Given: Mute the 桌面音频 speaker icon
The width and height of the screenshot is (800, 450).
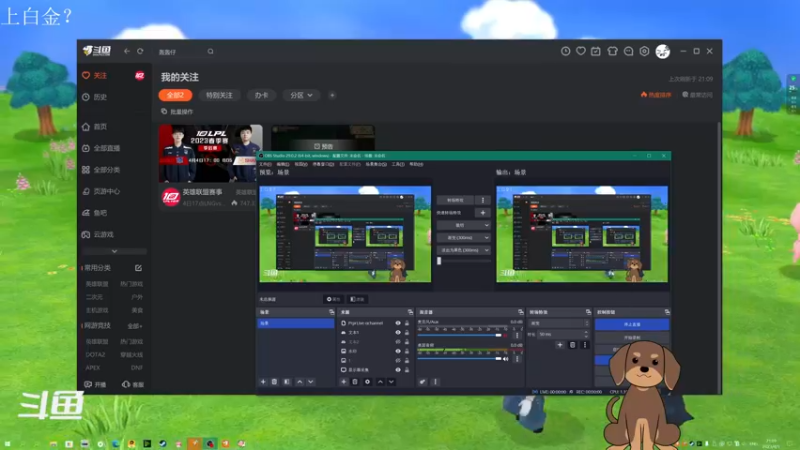Looking at the screenshot, I should coord(506,359).
